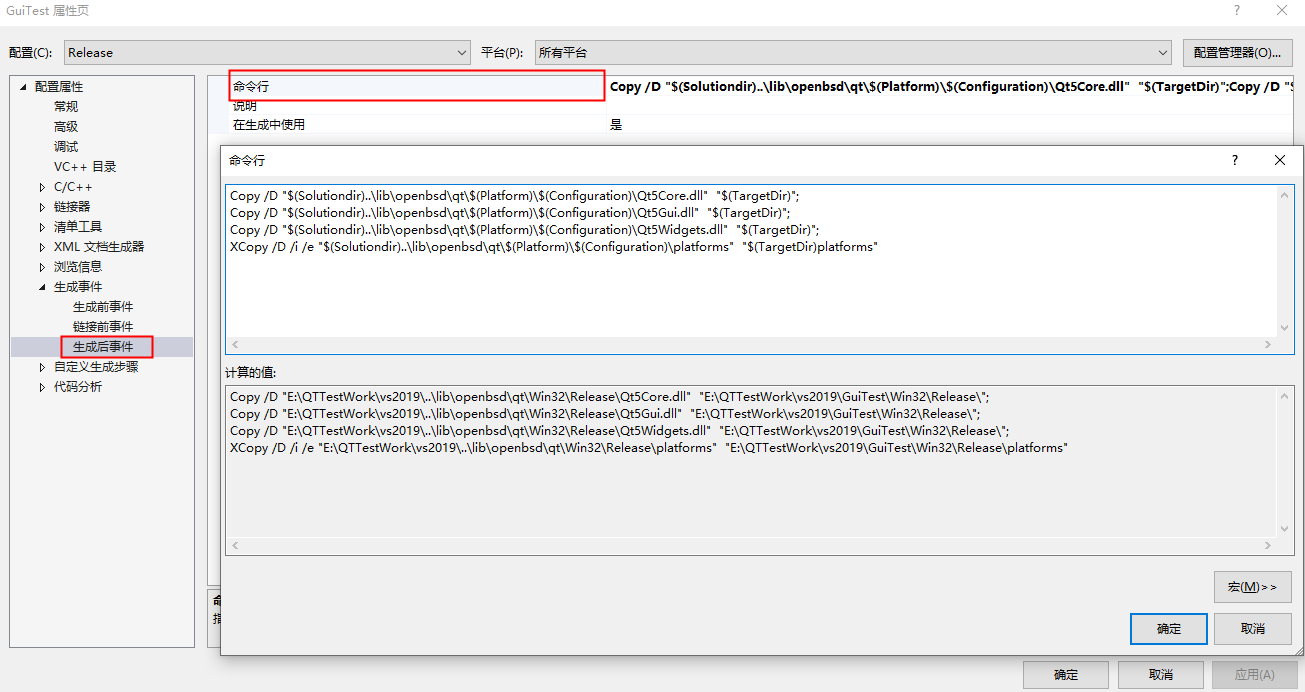Click down arrow of 计算的值 scrollbar
This screenshot has height=692, width=1305.
1285,530
